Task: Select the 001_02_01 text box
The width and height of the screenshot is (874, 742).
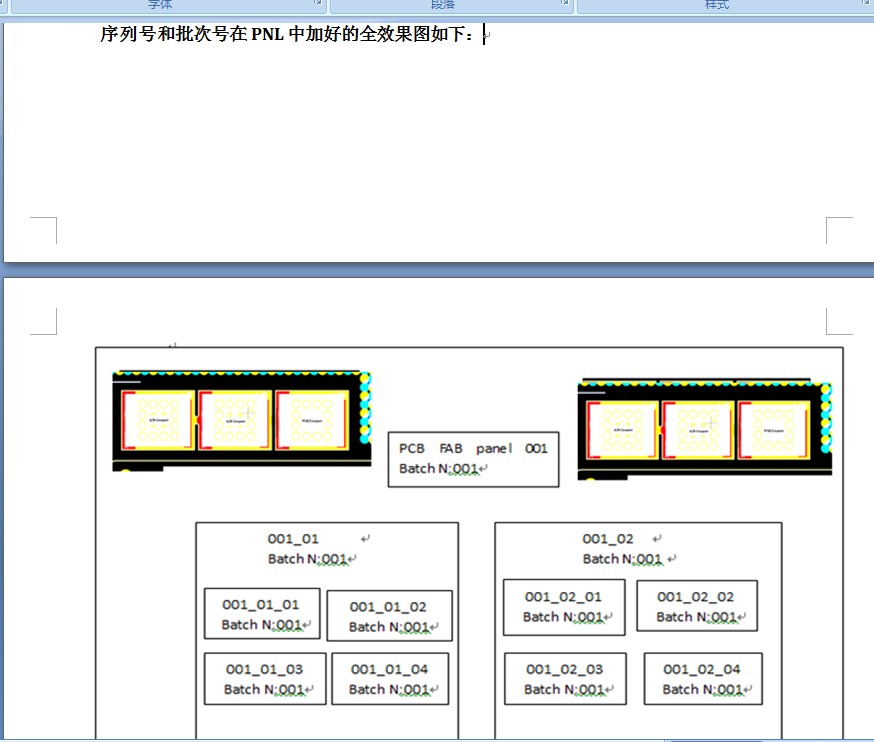Action: [564, 607]
